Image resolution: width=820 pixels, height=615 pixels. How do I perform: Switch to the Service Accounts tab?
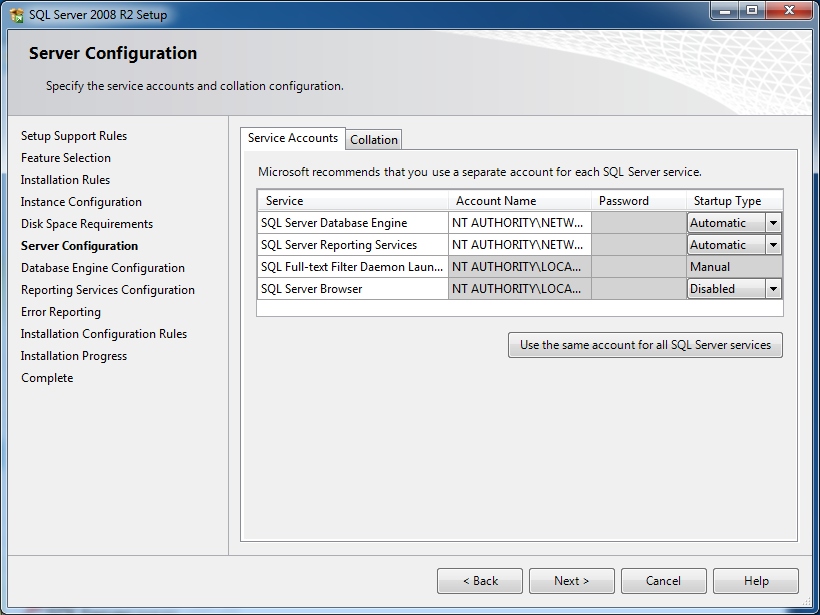(x=292, y=138)
